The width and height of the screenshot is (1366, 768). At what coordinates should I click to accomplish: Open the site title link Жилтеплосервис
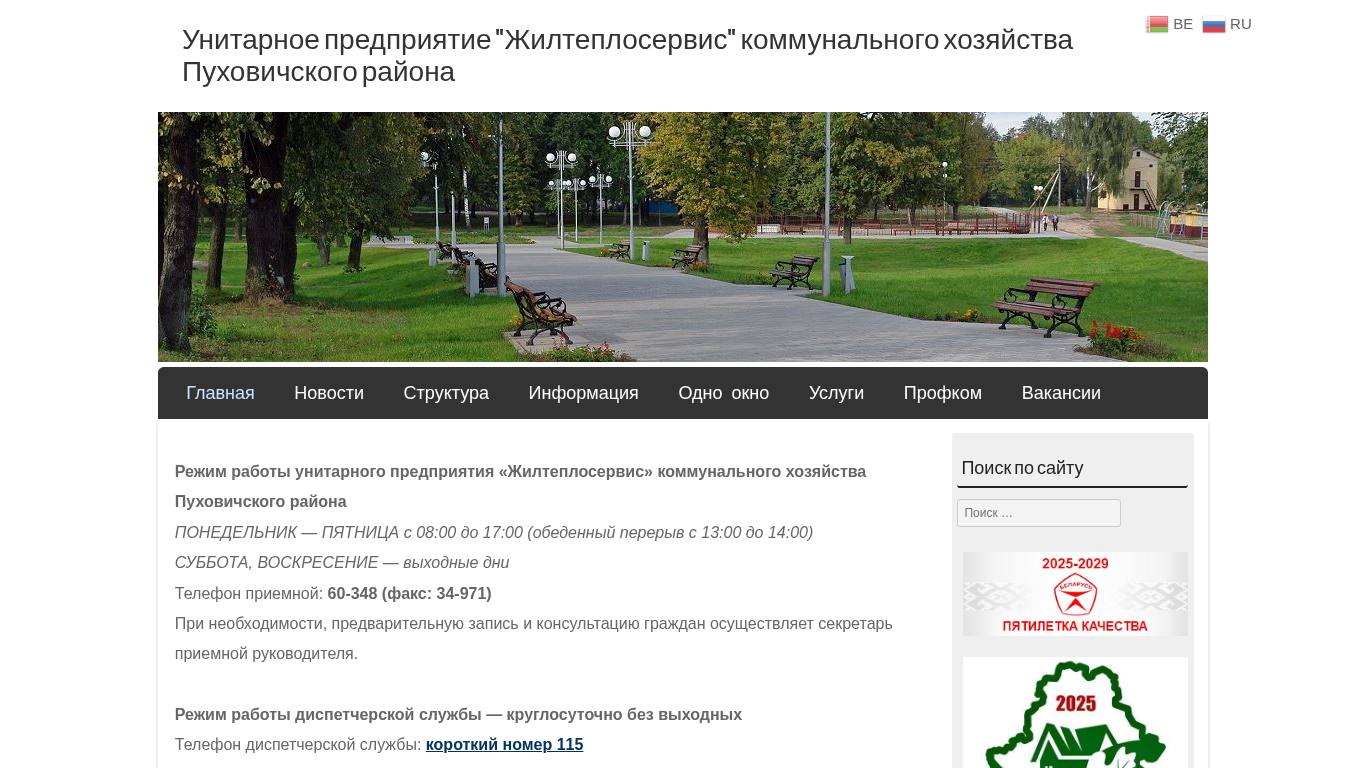[627, 55]
